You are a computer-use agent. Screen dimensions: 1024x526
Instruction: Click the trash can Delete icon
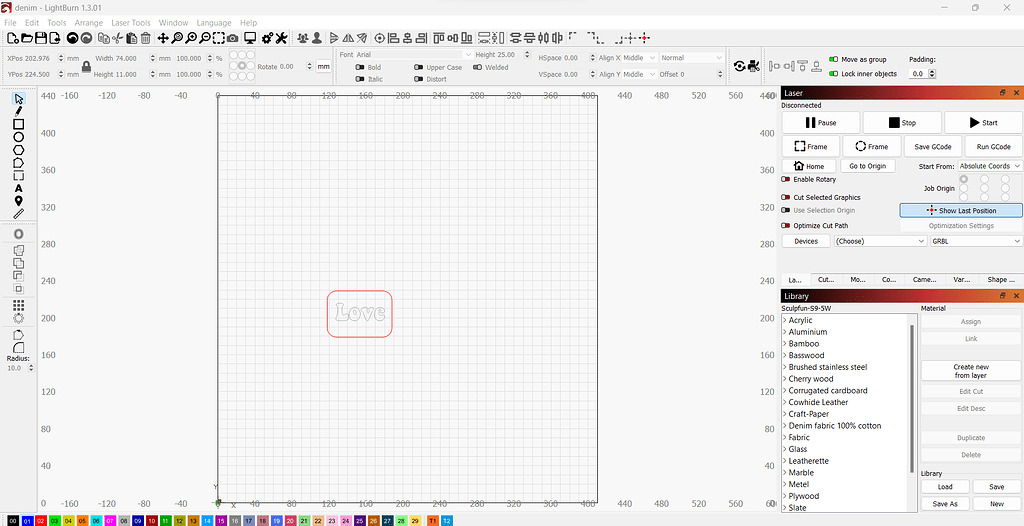pos(146,39)
